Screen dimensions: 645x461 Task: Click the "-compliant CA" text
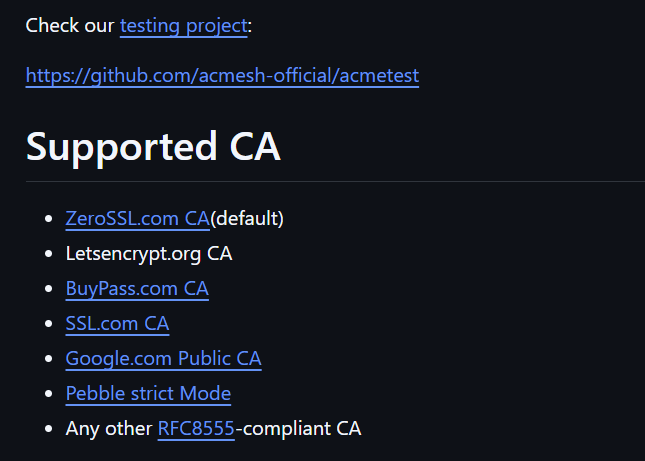coord(298,429)
